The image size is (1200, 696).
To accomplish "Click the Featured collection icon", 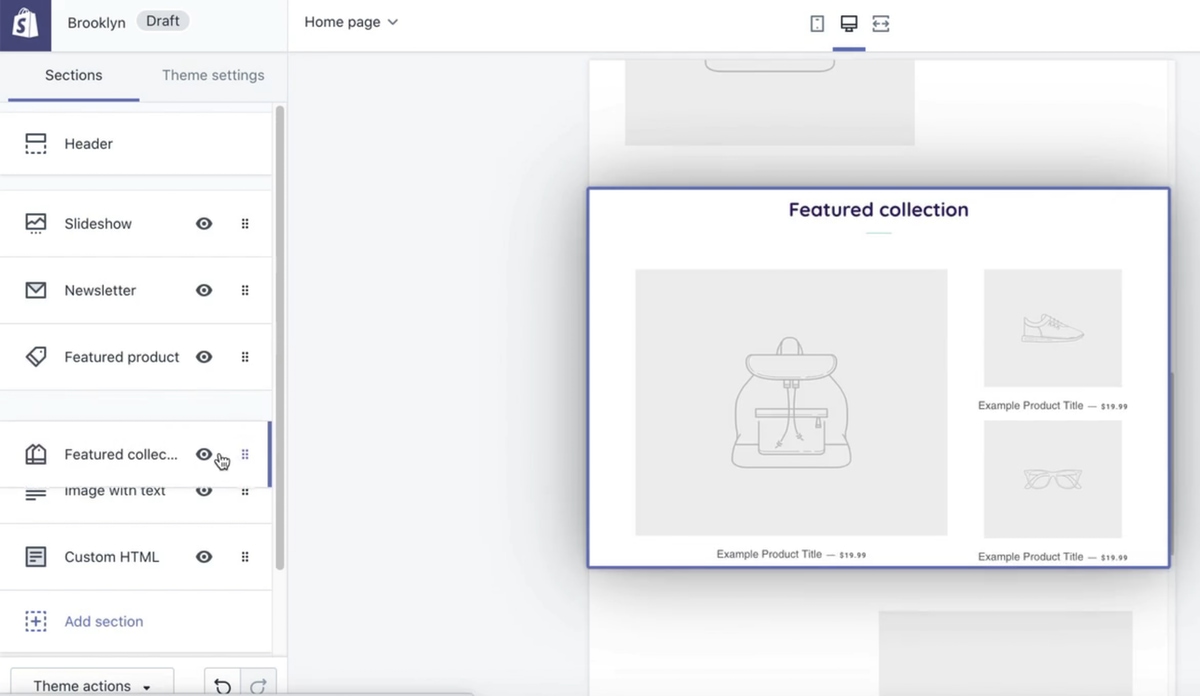I will tap(36, 454).
